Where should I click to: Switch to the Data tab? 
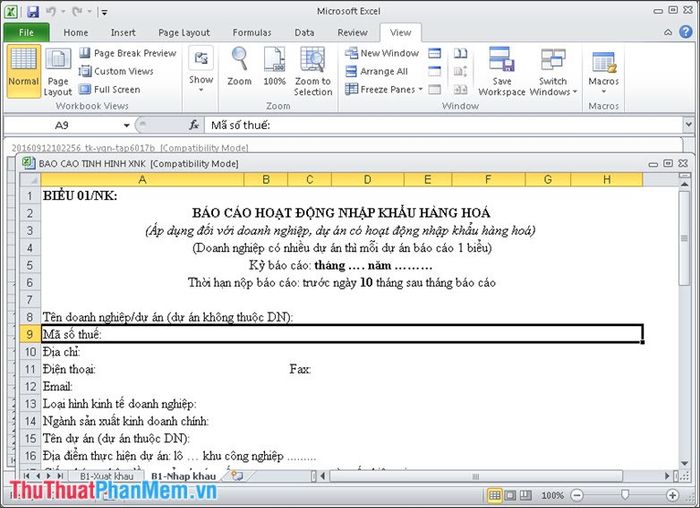pos(304,33)
